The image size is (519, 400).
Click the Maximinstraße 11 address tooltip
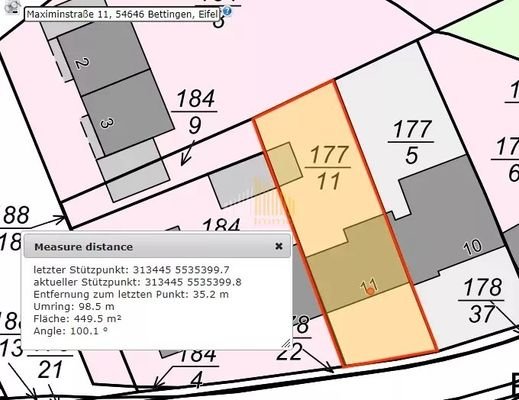tap(122, 15)
